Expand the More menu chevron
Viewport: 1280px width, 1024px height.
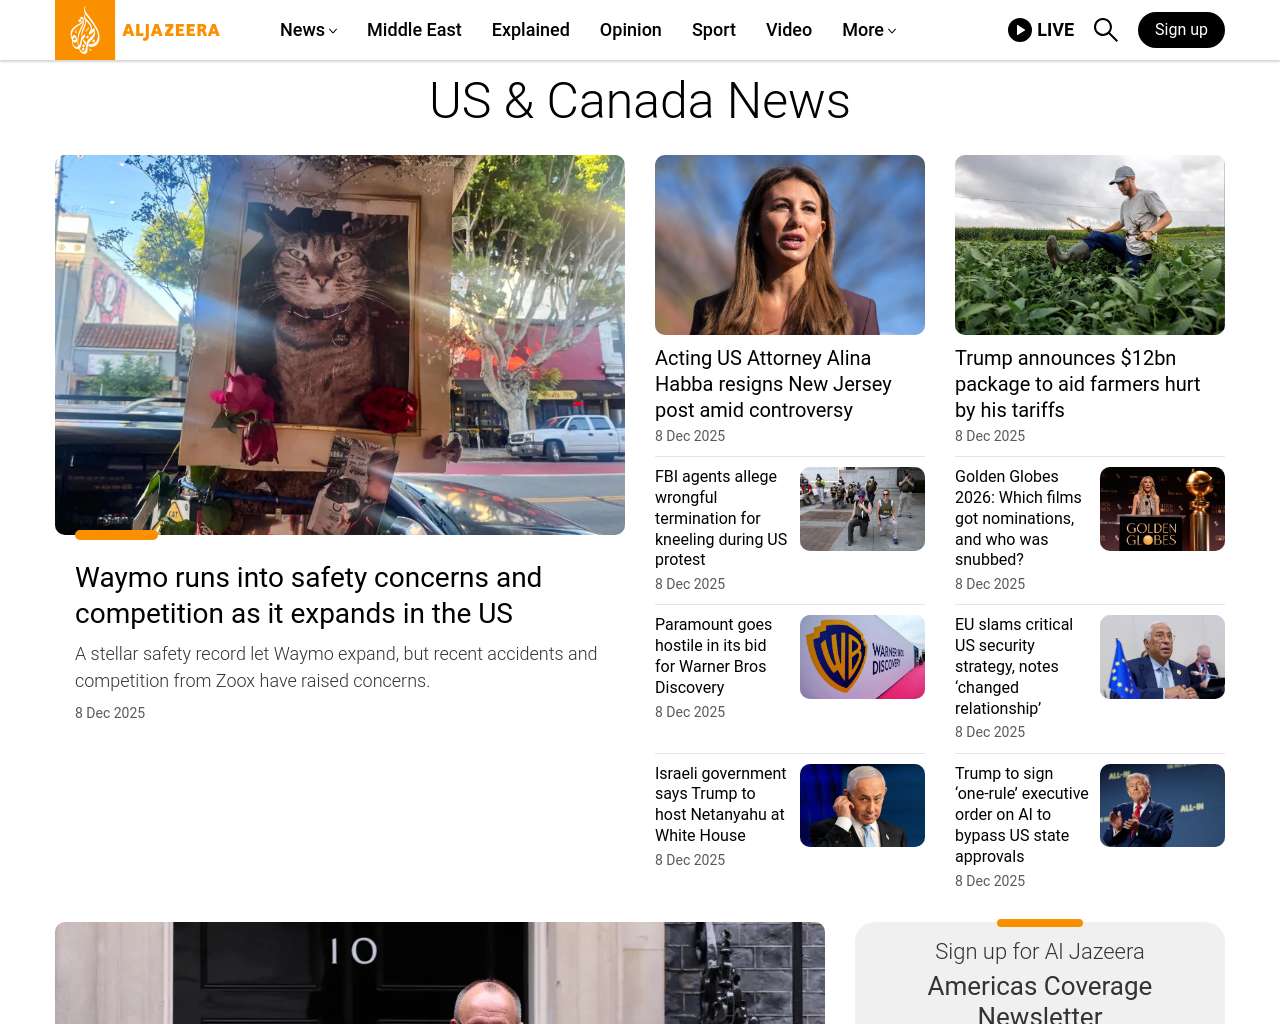pyautogui.click(x=892, y=31)
